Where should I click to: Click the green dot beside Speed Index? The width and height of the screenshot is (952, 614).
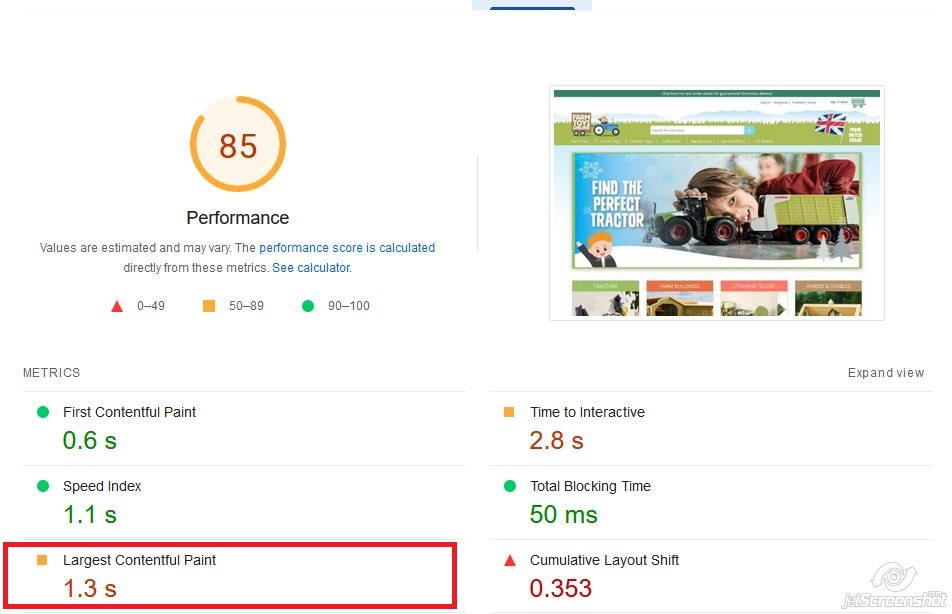[43, 486]
